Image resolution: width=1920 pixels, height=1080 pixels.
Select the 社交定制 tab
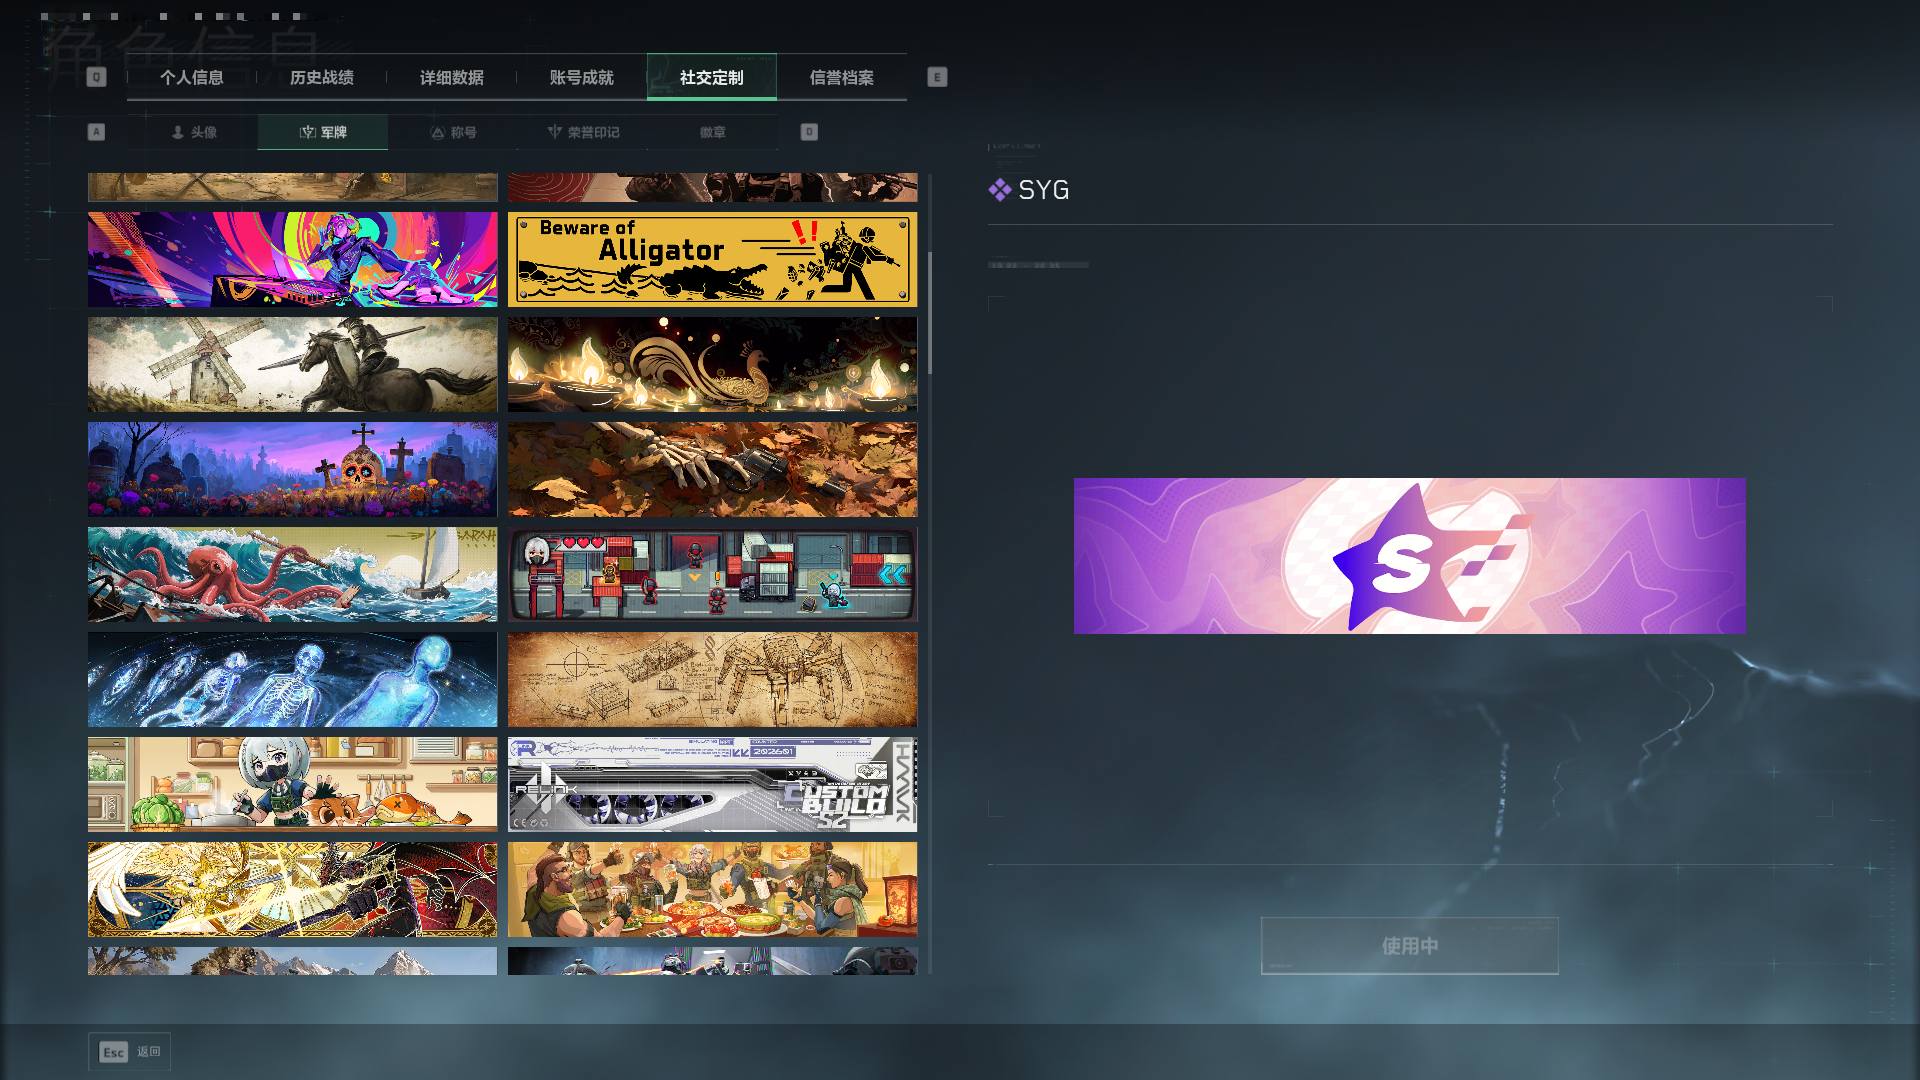coord(712,77)
